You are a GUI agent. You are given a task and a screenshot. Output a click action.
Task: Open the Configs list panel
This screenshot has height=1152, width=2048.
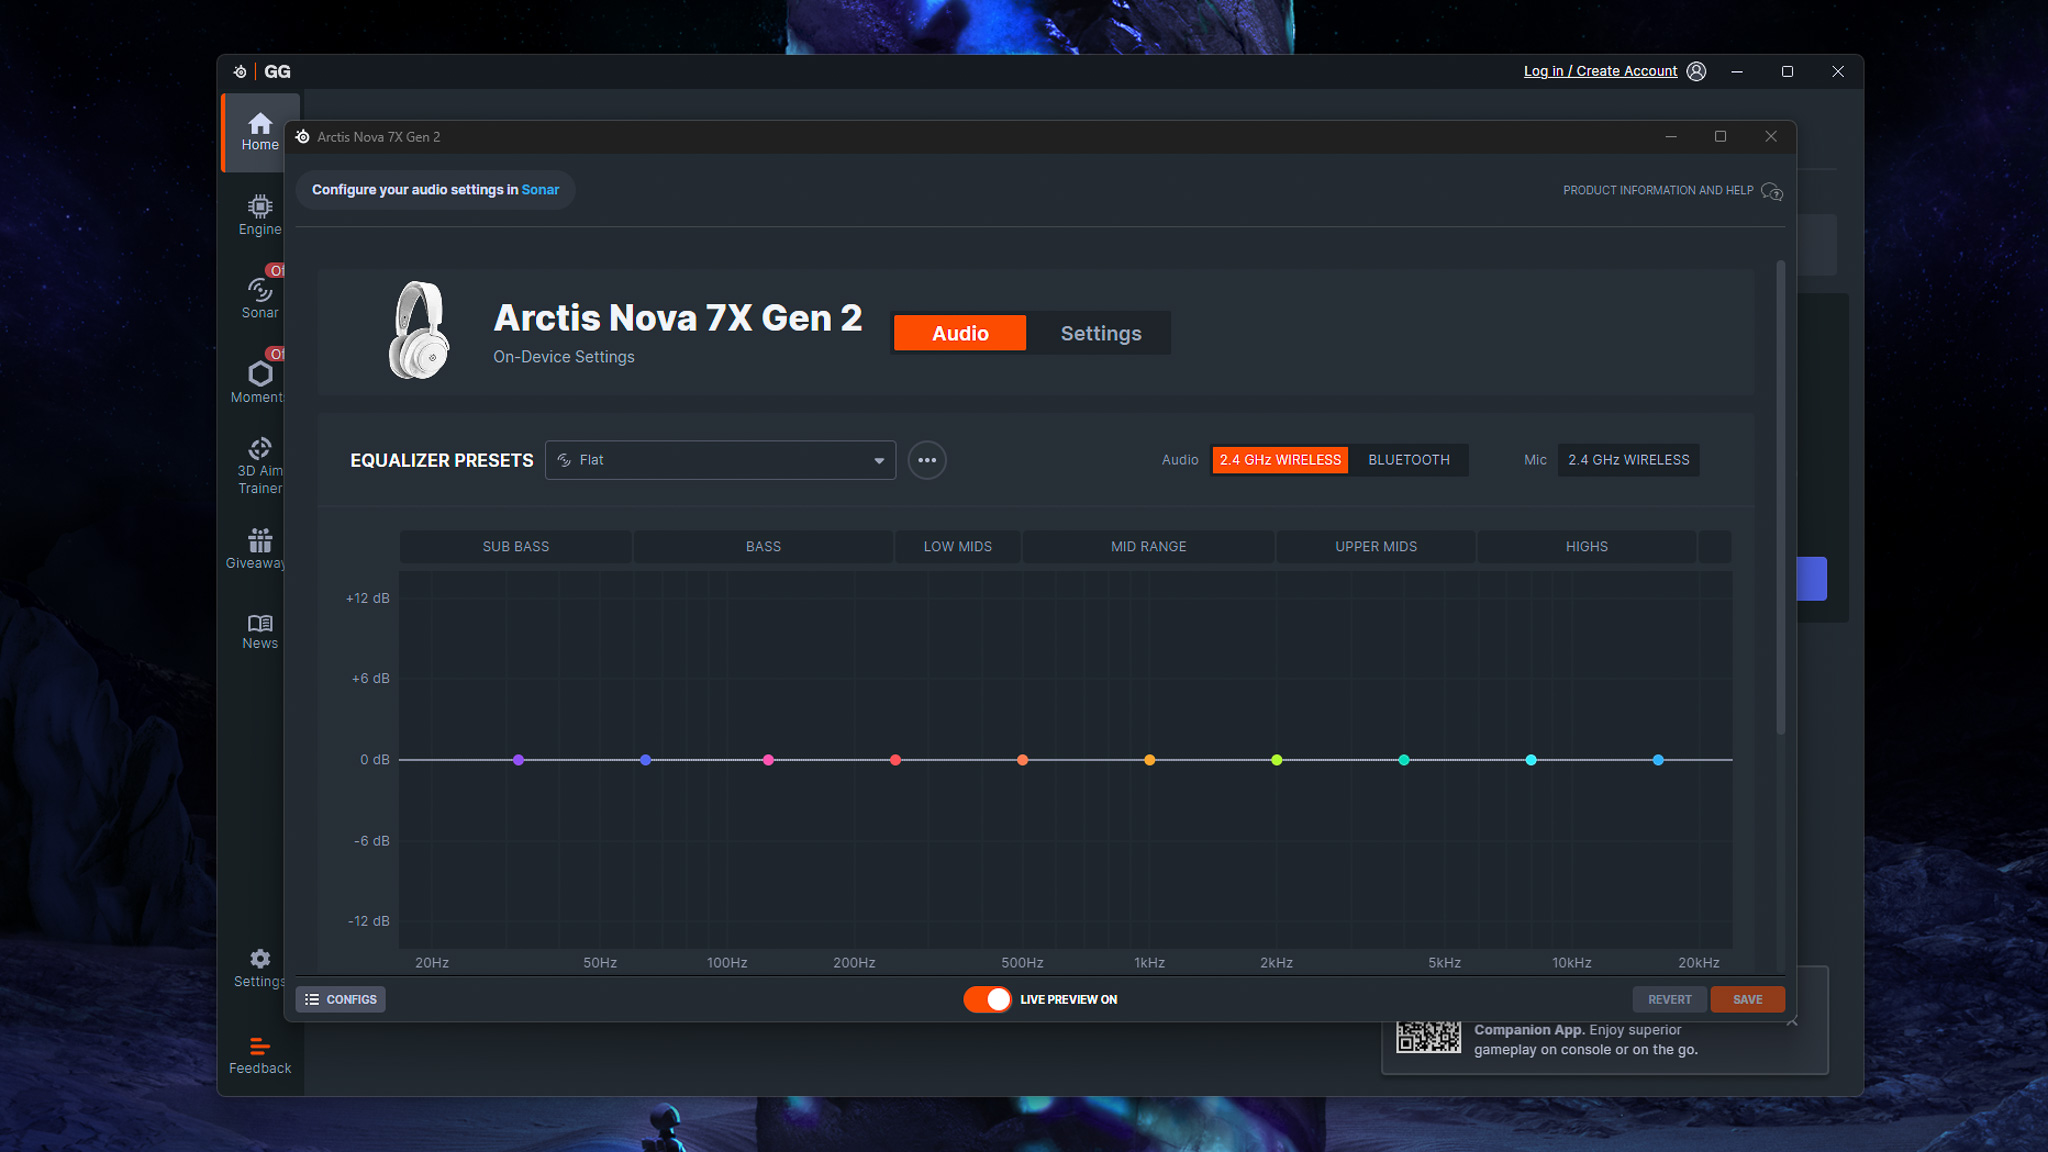(341, 999)
